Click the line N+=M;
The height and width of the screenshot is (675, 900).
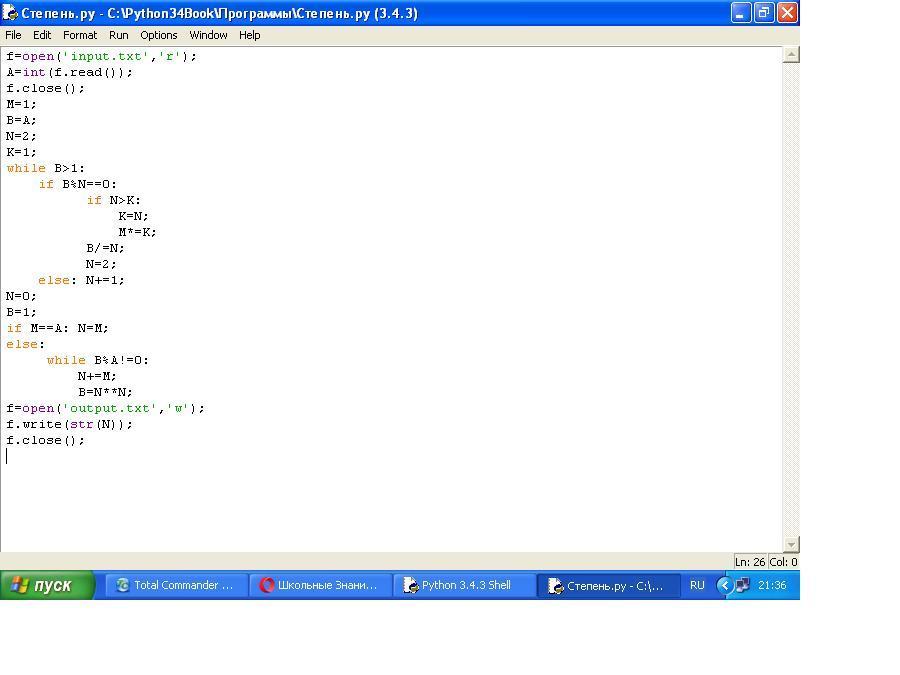pyautogui.click(x=97, y=377)
